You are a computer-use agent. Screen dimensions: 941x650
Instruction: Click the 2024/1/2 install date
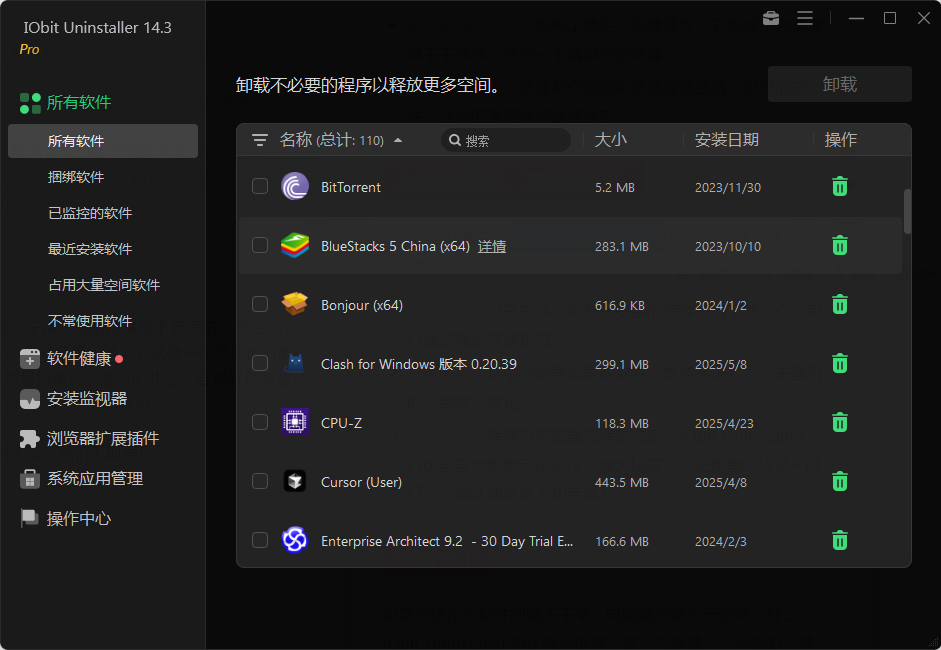click(x=721, y=305)
